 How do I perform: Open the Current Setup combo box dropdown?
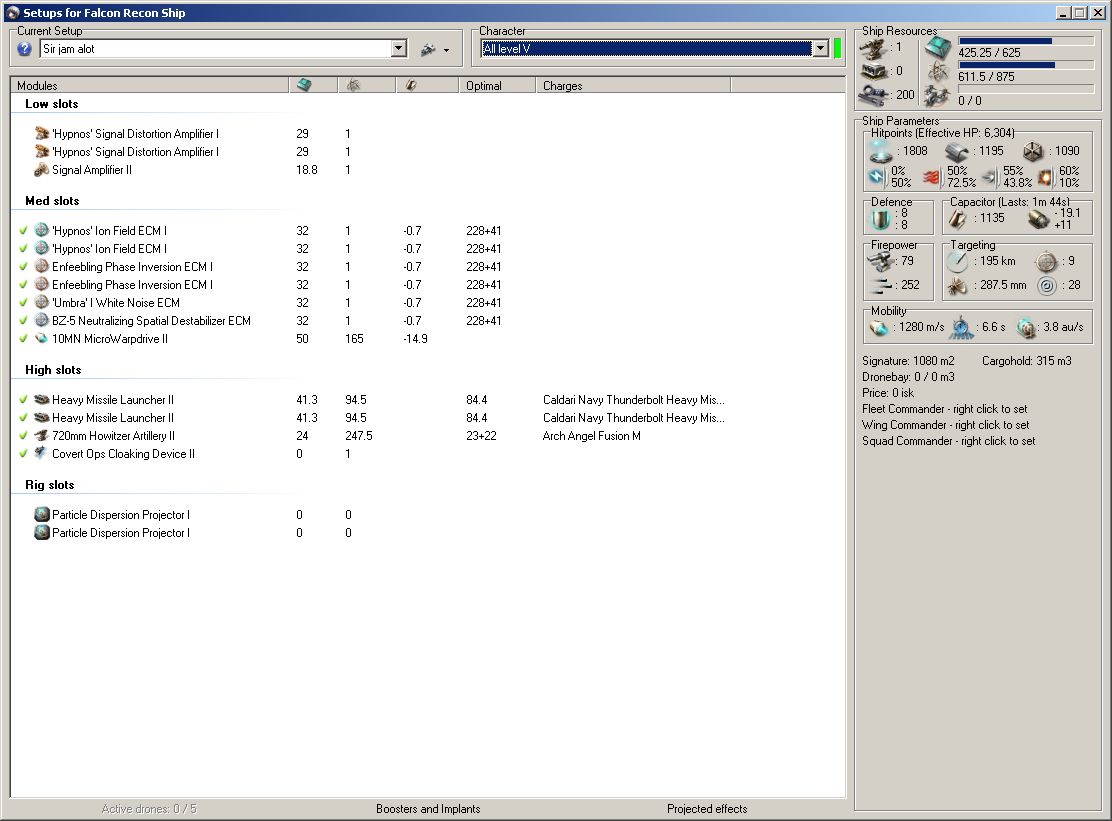point(399,48)
